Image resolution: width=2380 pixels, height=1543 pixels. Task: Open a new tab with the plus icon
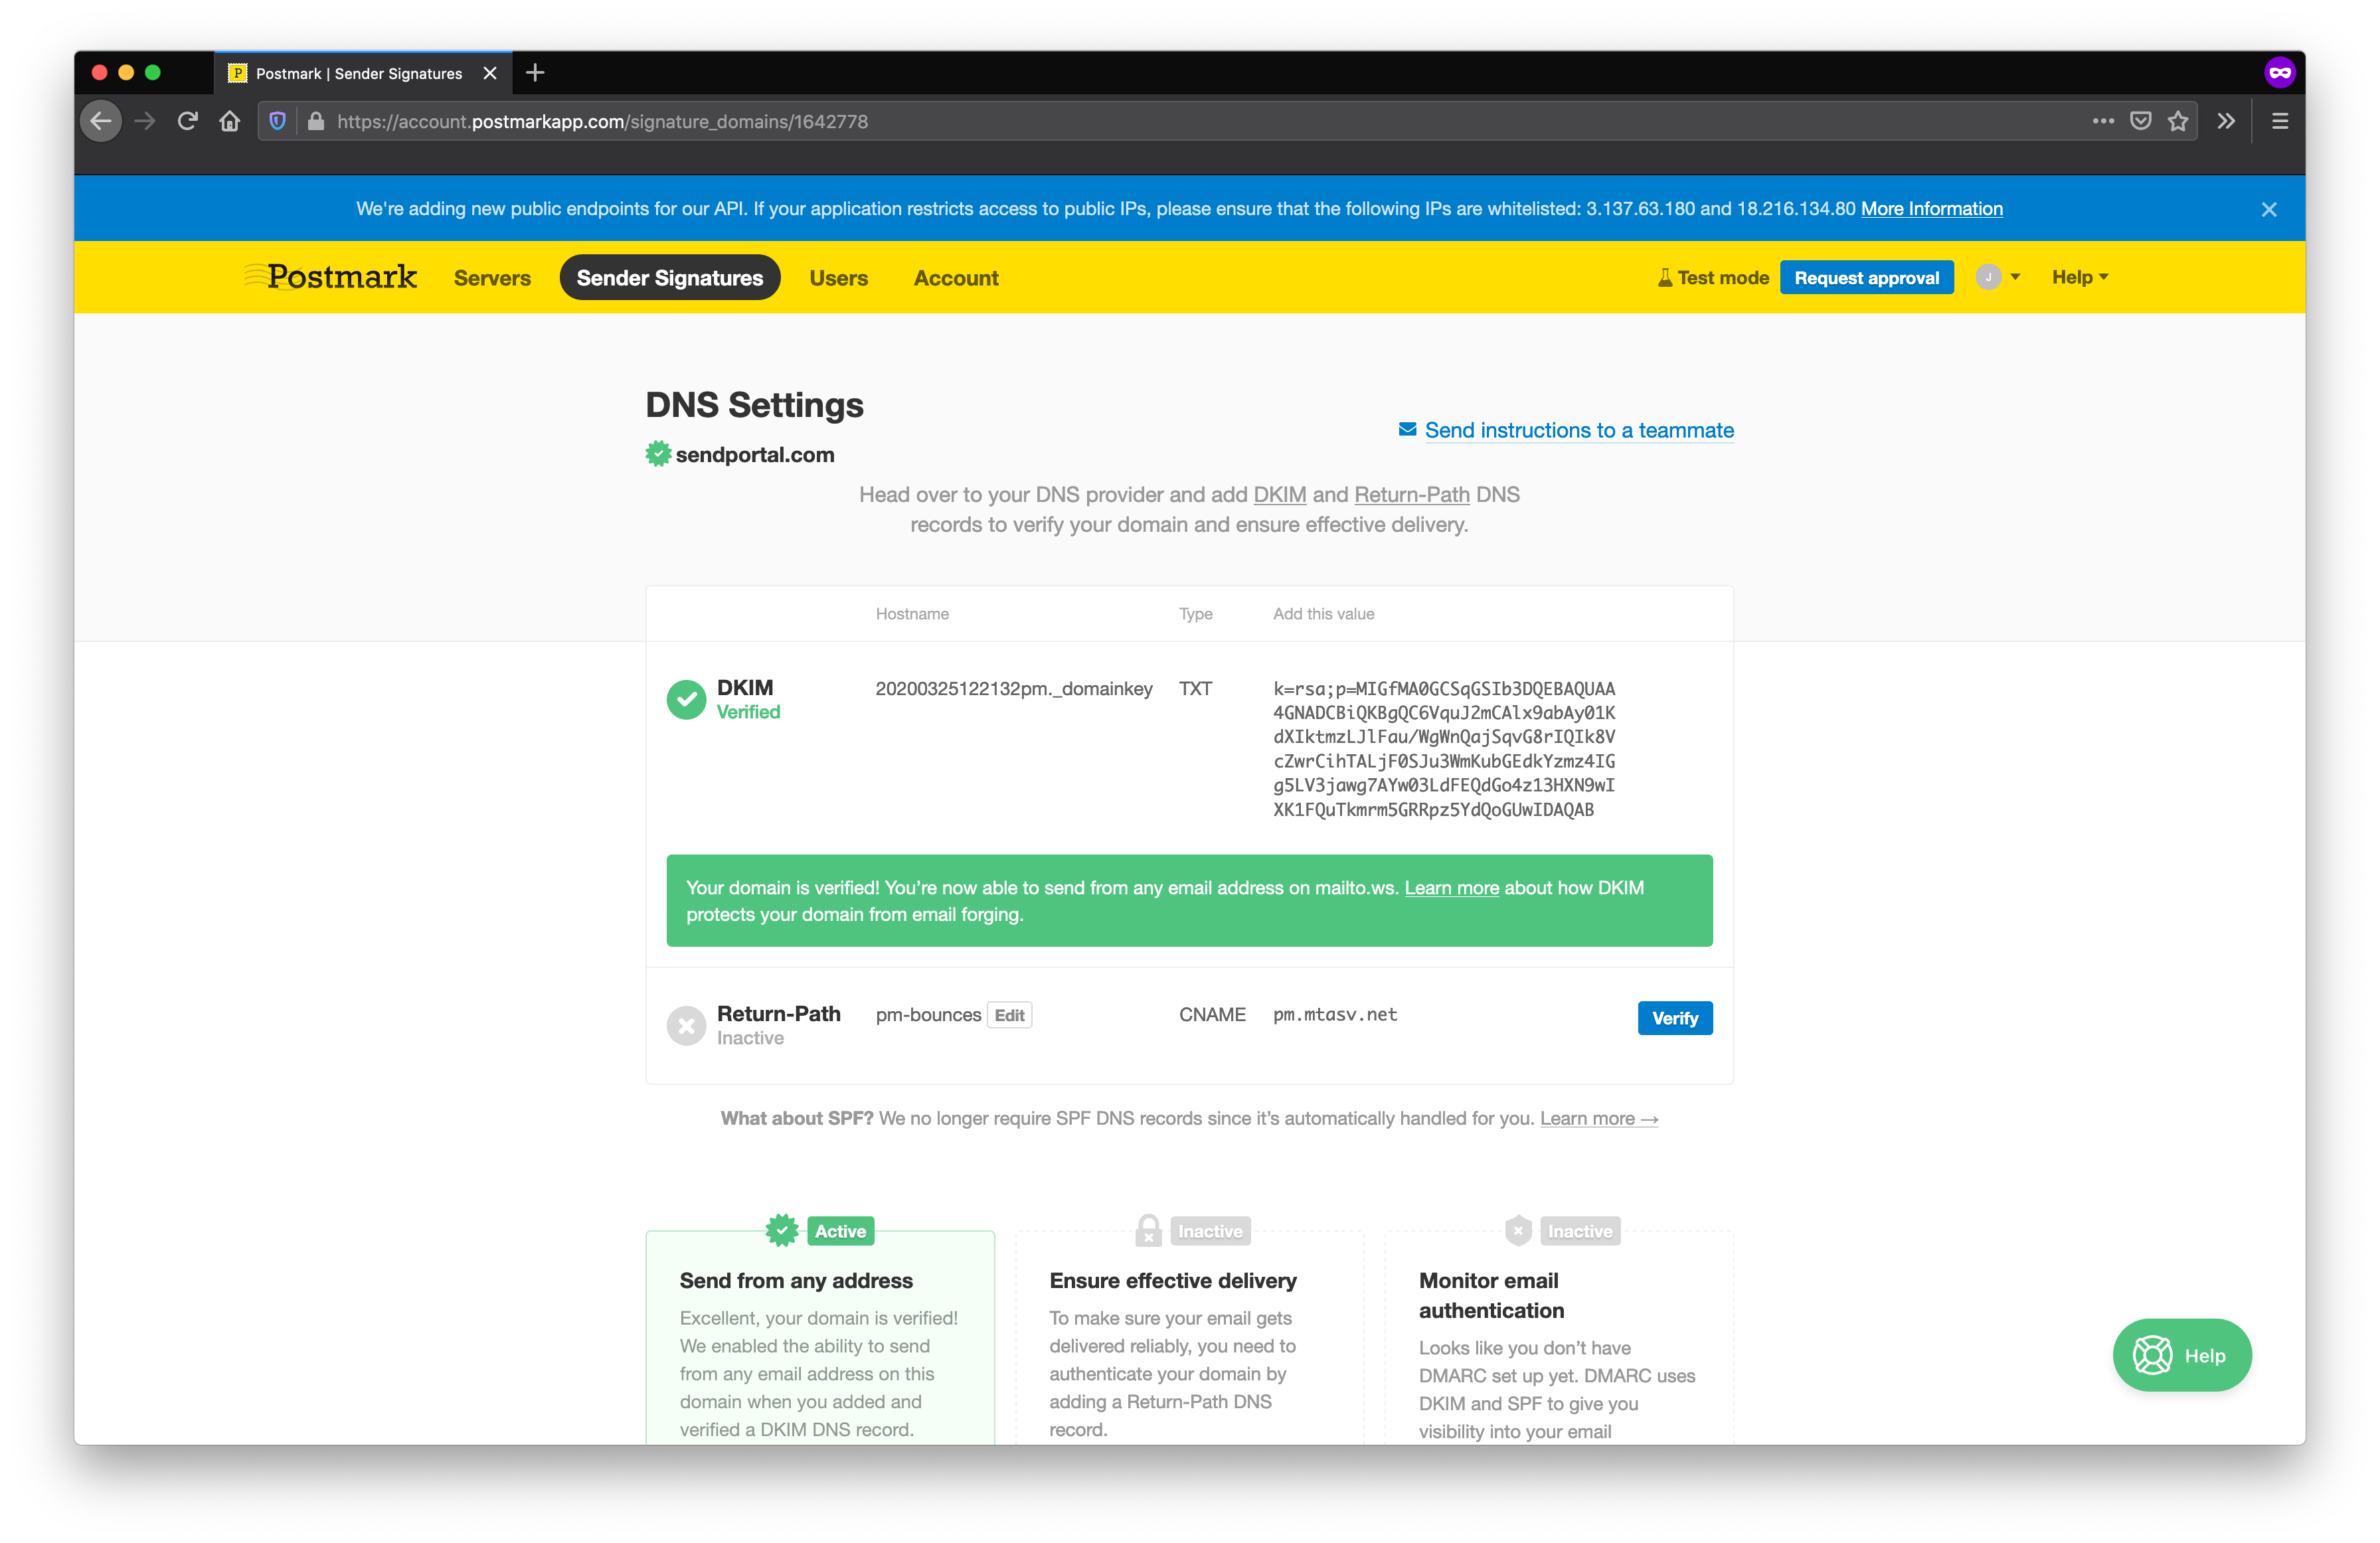(x=535, y=72)
